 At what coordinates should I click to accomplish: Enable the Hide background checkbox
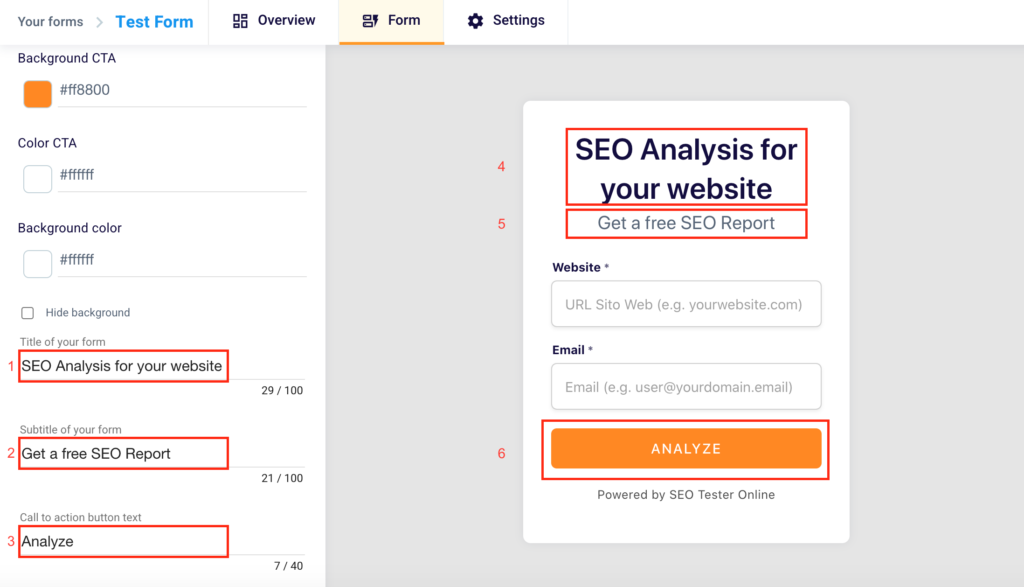click(x=28, y=313)
